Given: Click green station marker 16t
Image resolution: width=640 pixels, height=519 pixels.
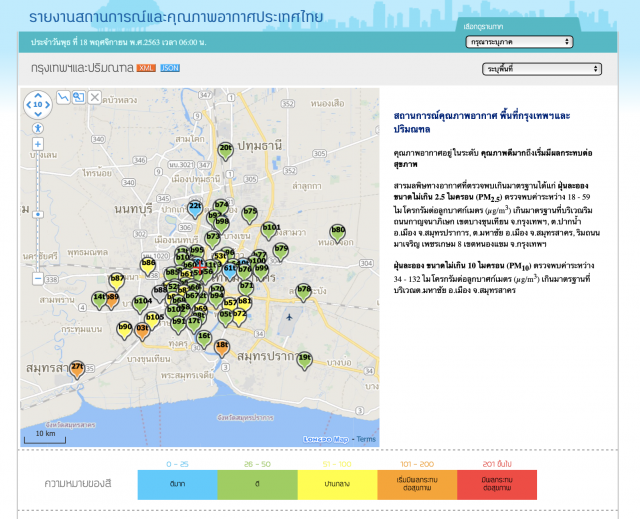Looking at the screenshot, I should (x=204, y=338).
